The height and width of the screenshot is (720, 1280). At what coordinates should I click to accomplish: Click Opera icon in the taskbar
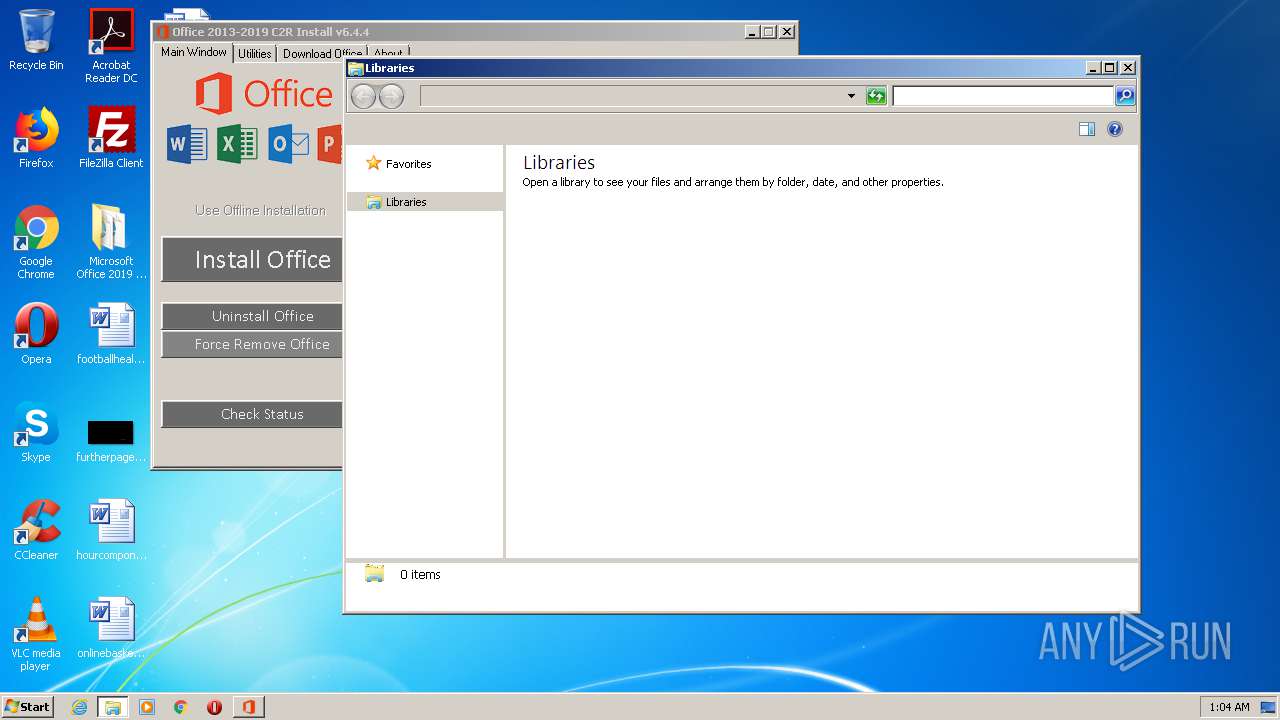pos(214,707)
